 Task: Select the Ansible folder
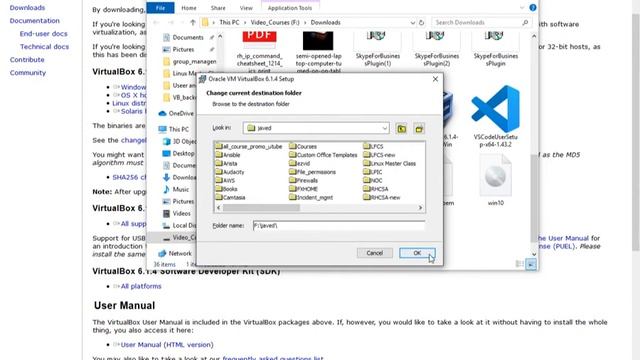point(228,155)
